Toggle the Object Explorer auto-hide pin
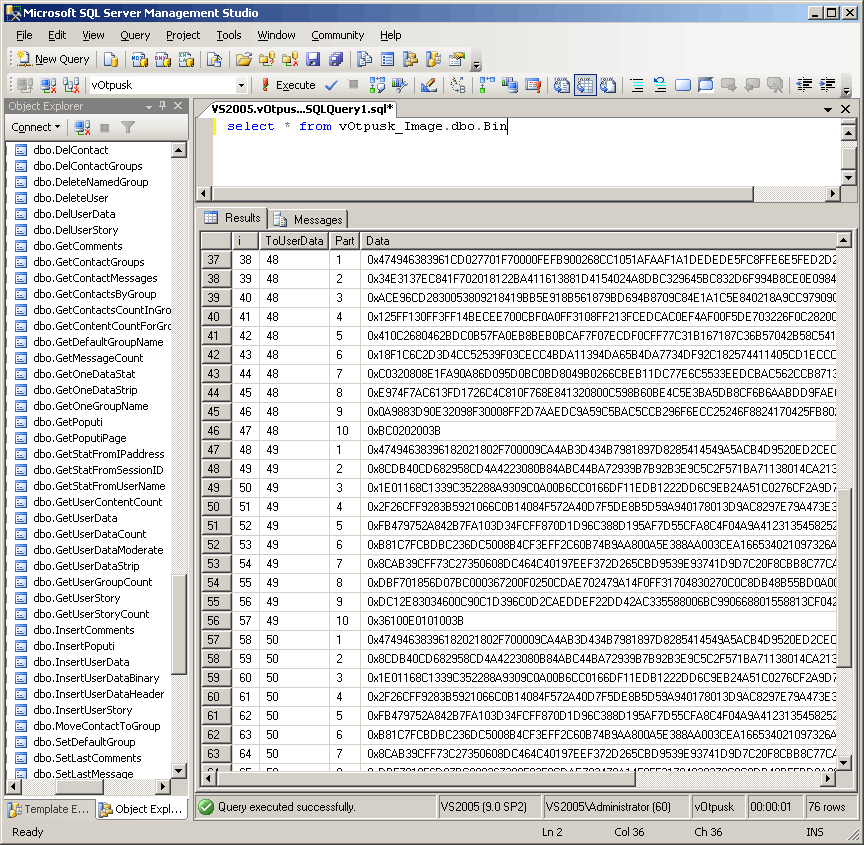Viewport: 864px width, 845px height. click(x=163, y=105)
